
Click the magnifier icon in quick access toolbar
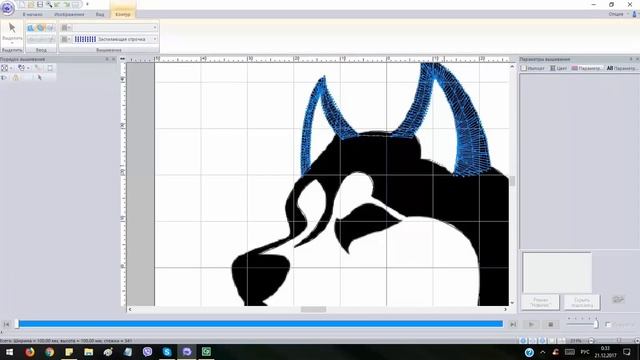tap(49, 4)
